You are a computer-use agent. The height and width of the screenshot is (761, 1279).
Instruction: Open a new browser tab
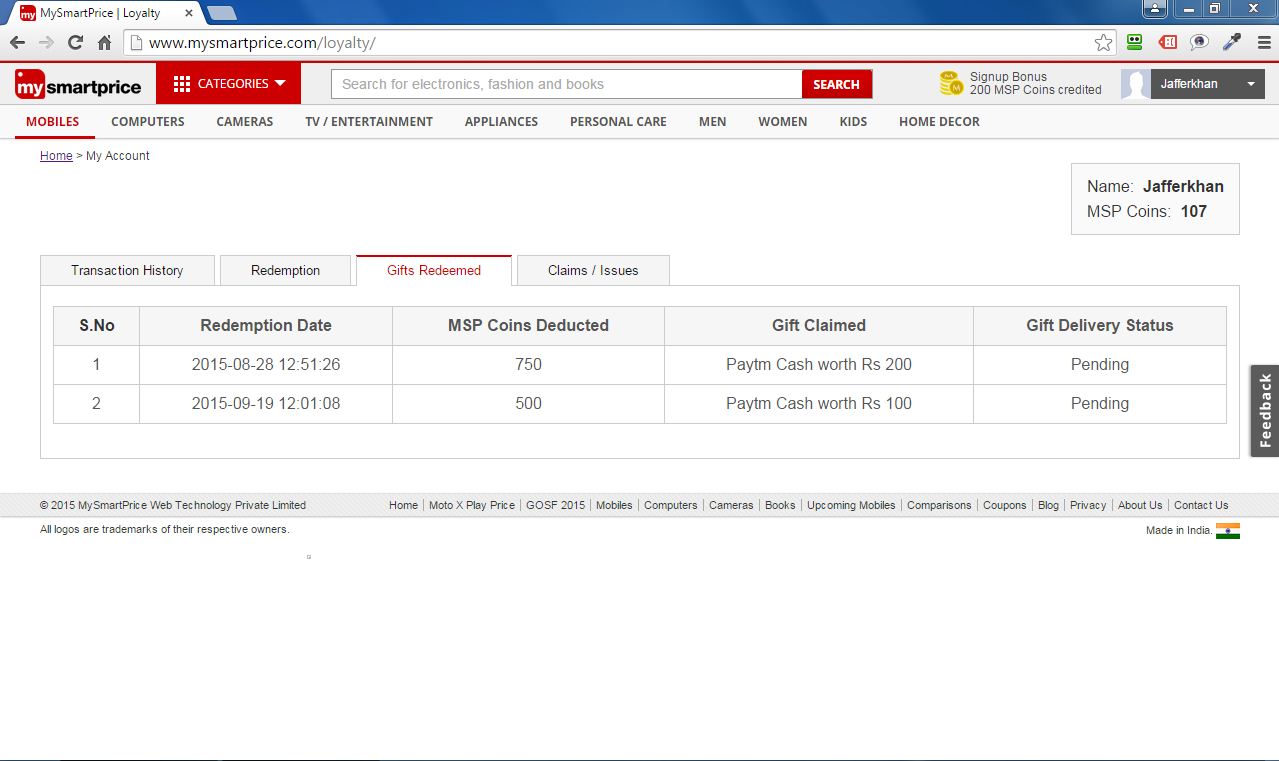tap(221, 13)
